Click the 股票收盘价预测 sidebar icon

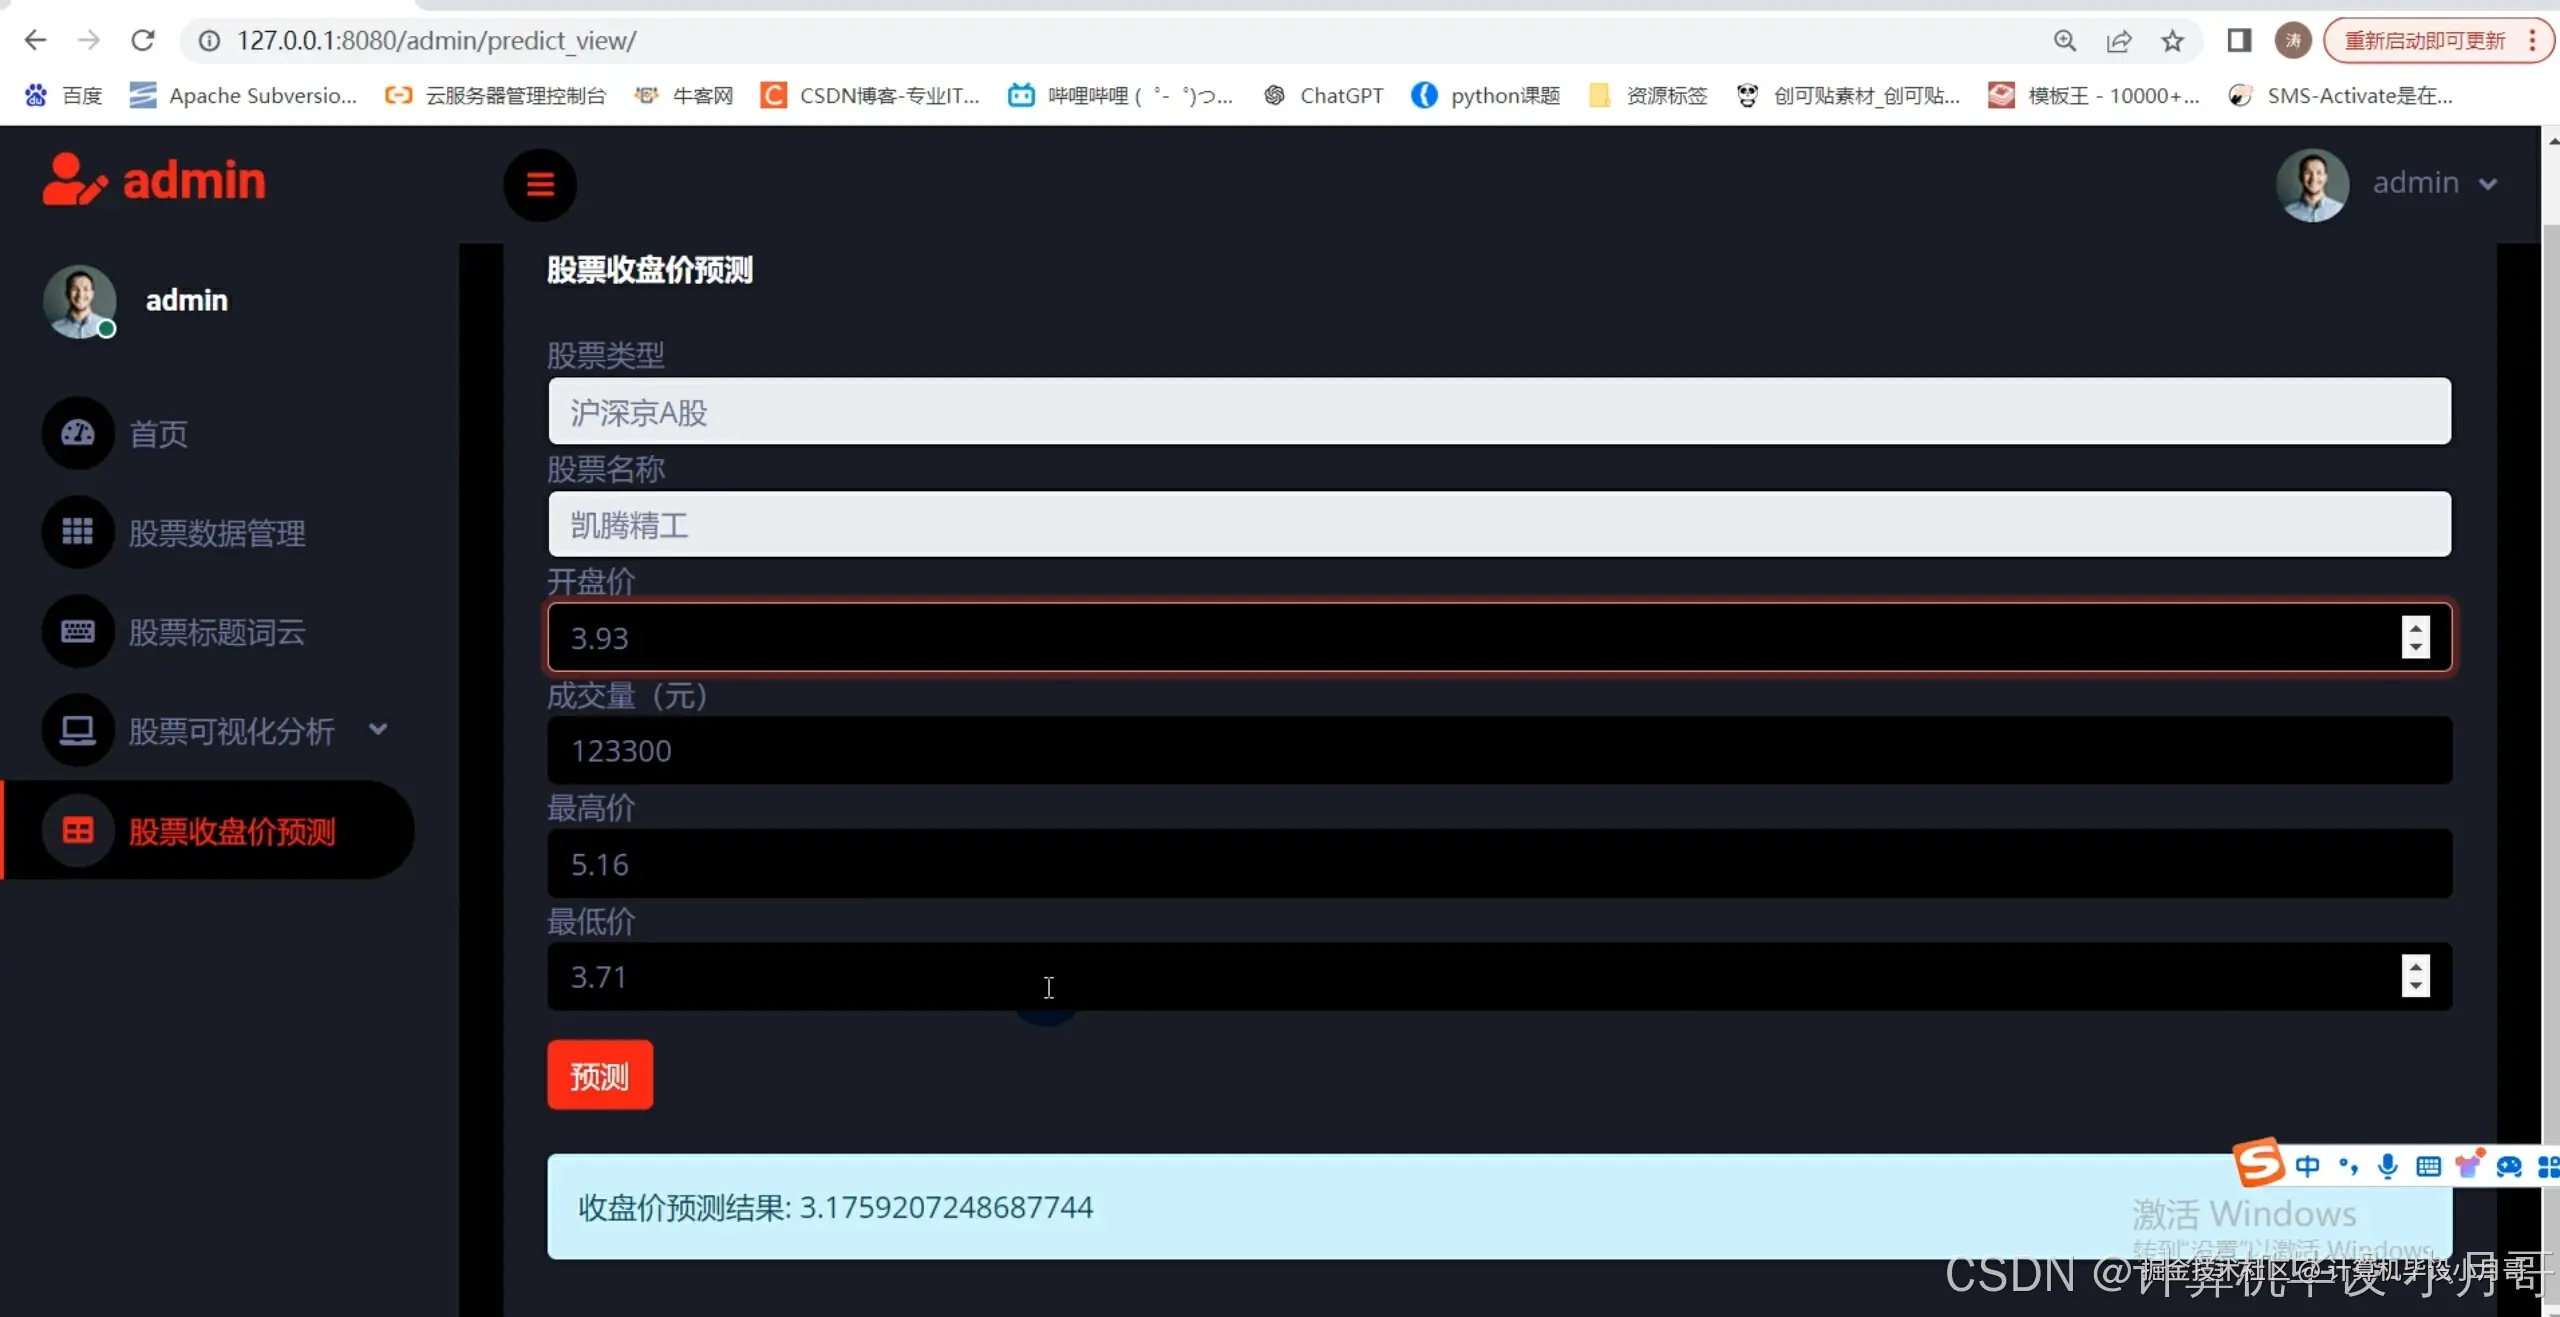[x=78, y=830]
